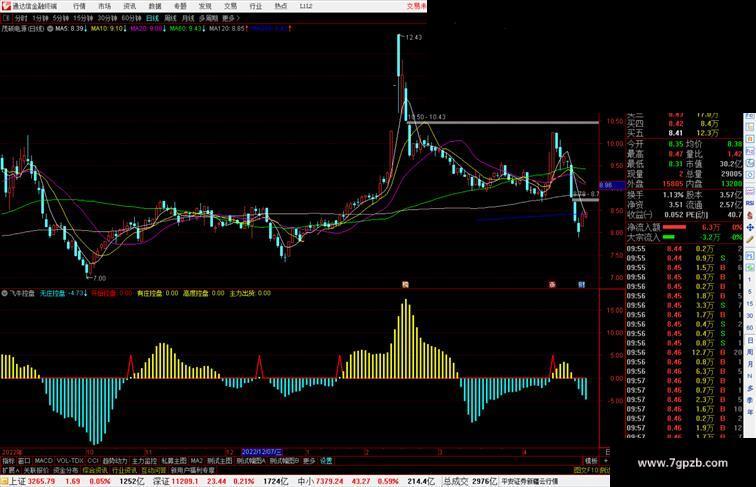The image size is (756, 487).
Task: Open the 行业资讯 tab
Action: coord(124,470)
